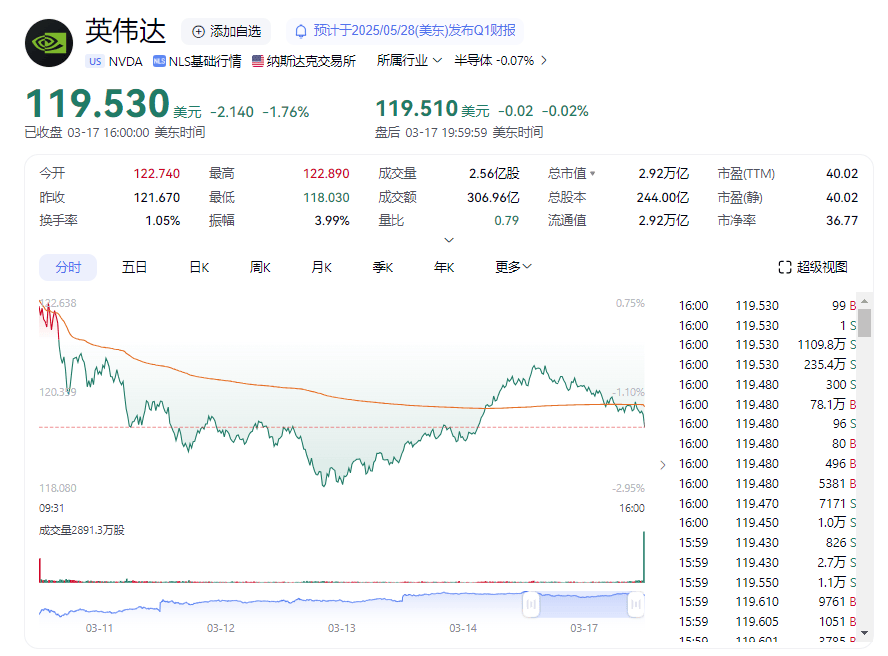The width and height of the screenshot is (888, 656).
Task: Expand the 所属行业 dropdown
Action: (x=409, y=61)
